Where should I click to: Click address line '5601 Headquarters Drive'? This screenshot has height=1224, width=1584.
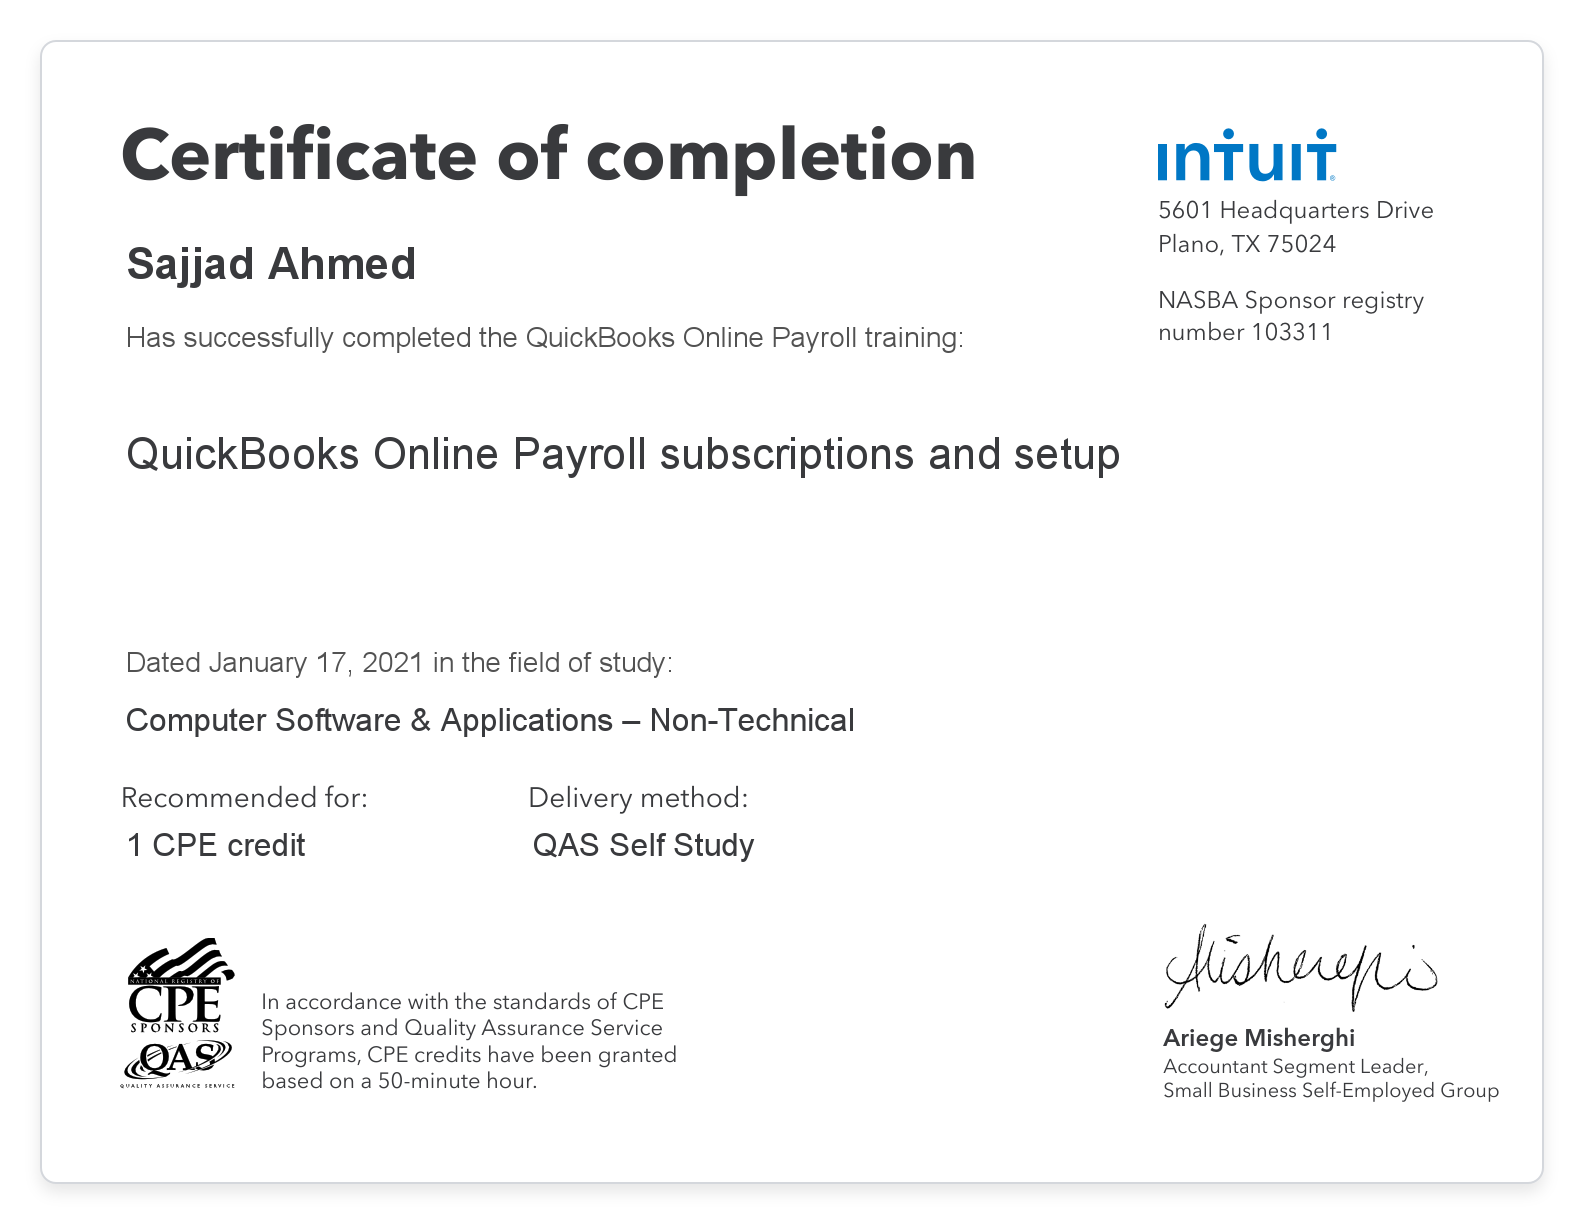[x=1296, y=210]
